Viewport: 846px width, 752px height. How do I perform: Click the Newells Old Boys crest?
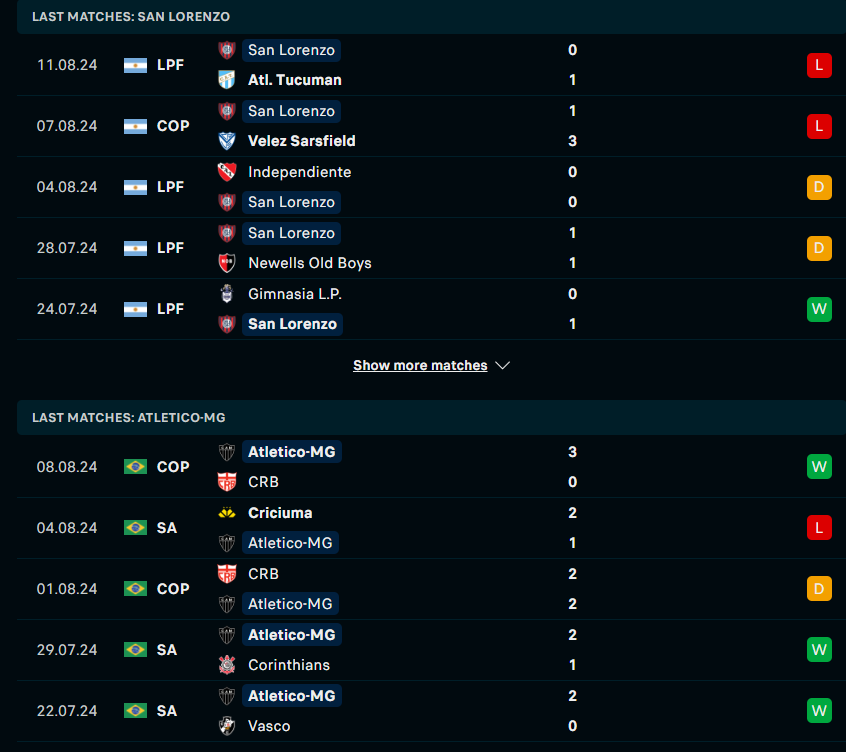pos(227,263)
